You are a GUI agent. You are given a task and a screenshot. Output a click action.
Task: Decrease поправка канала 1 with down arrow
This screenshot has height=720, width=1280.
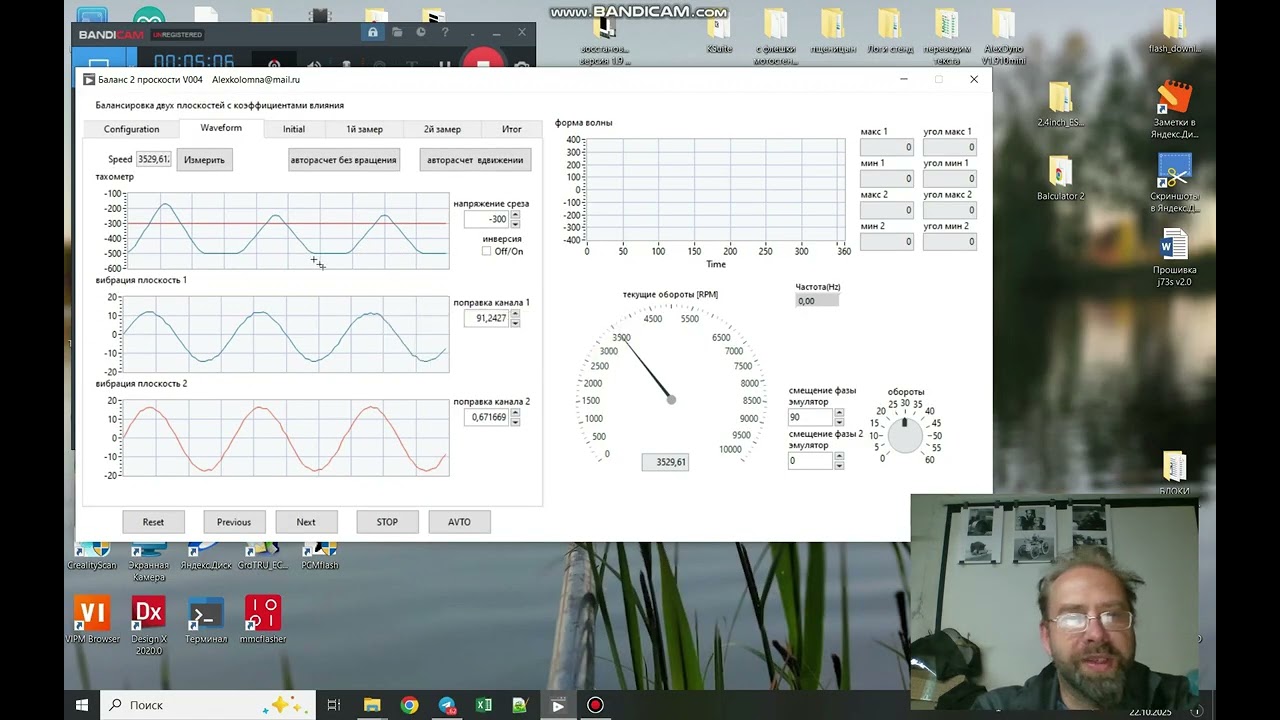click(515, 322)
